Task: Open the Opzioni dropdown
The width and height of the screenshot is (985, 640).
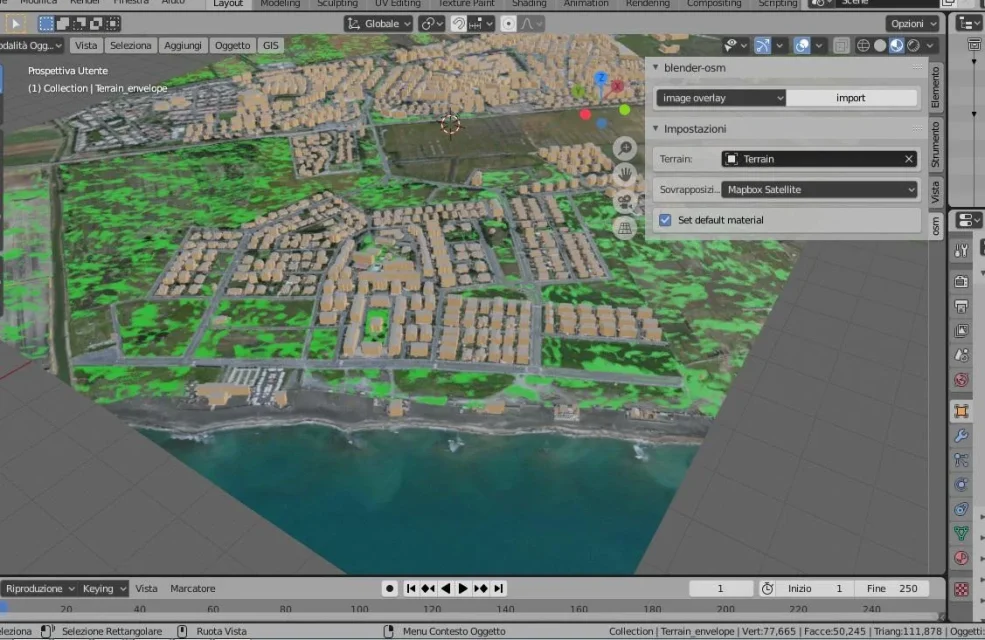Action: tap(913, 24)
